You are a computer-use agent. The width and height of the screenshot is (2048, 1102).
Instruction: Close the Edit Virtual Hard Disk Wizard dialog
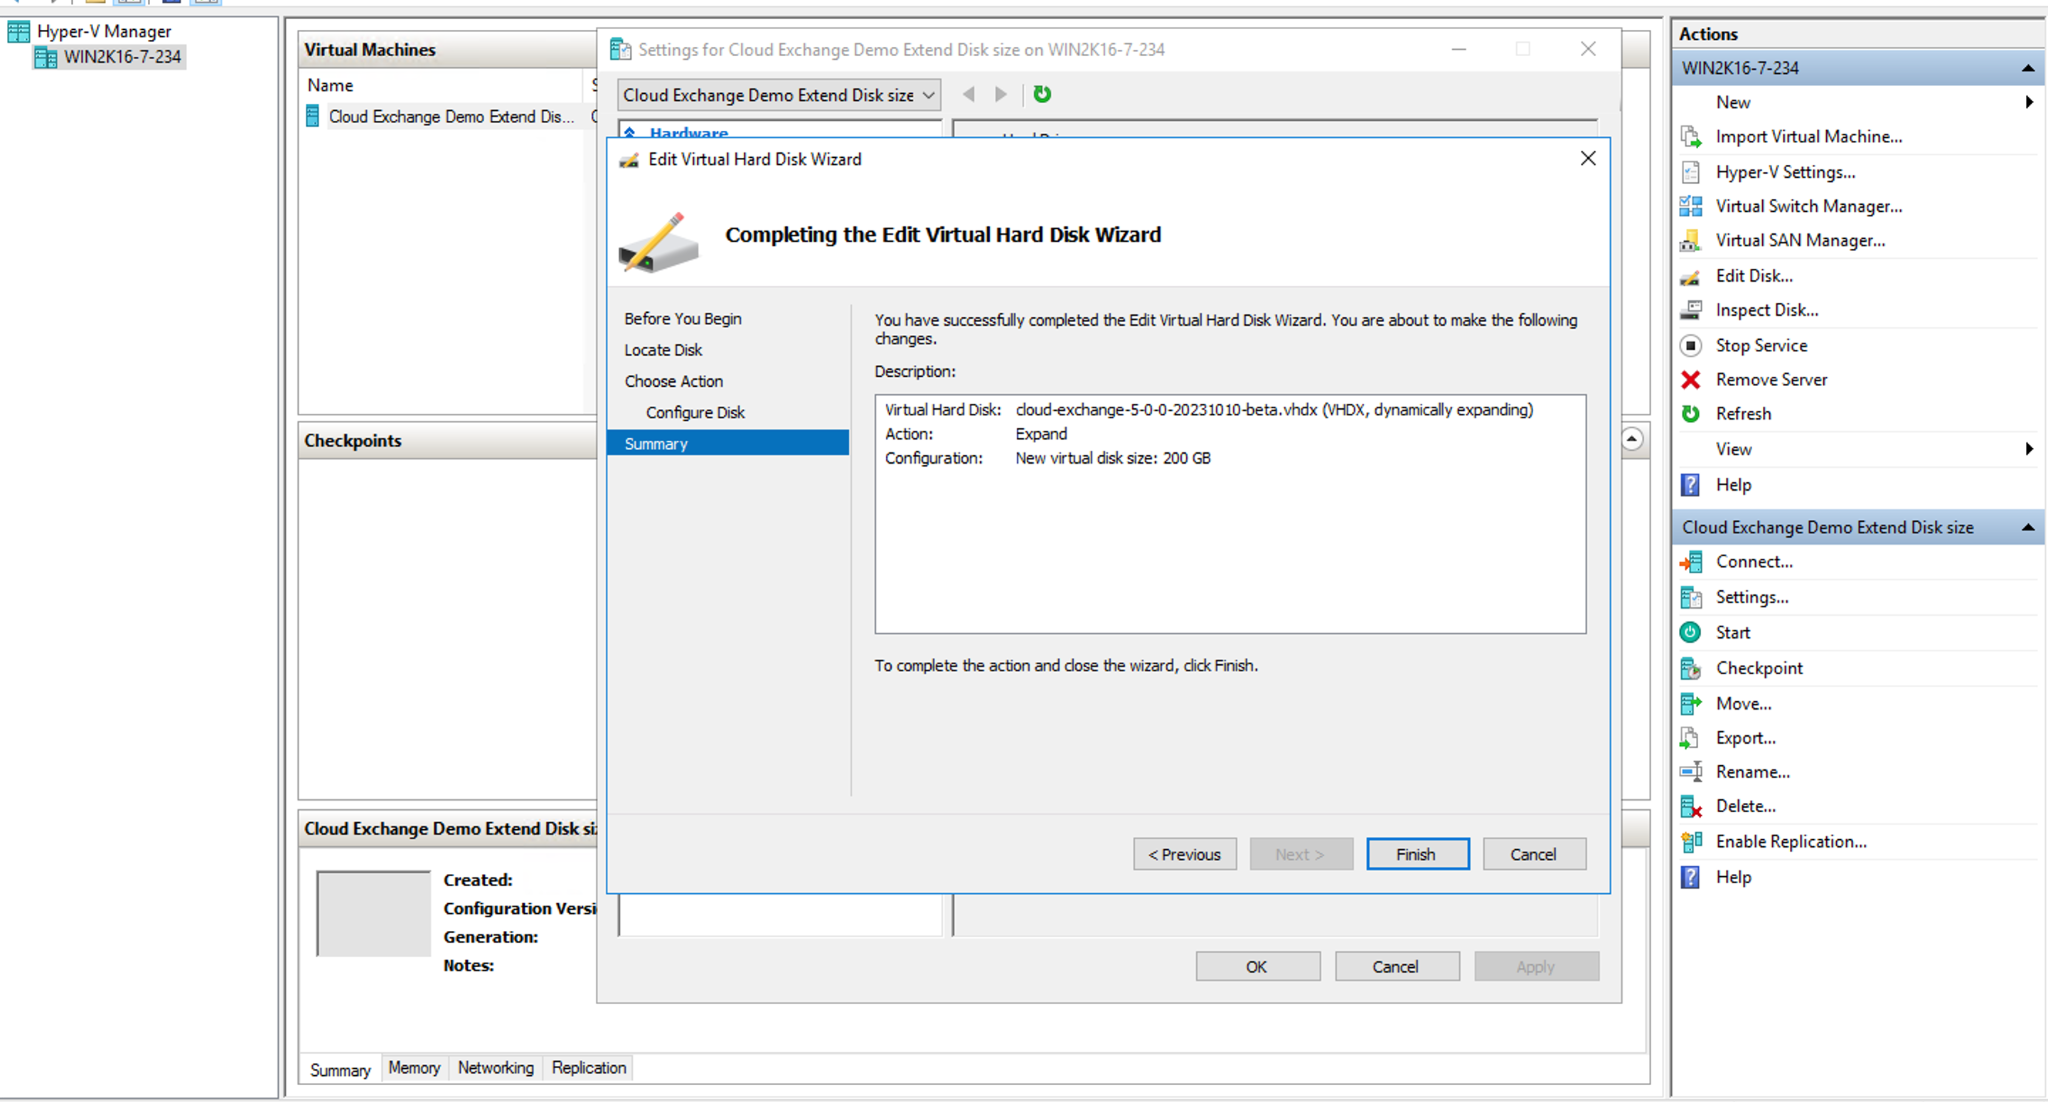[1588, 159]
